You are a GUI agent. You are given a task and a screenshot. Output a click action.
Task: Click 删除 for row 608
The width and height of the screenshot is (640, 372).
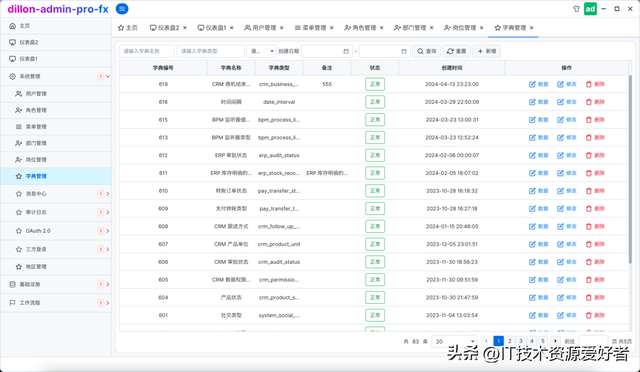(595, 226)
